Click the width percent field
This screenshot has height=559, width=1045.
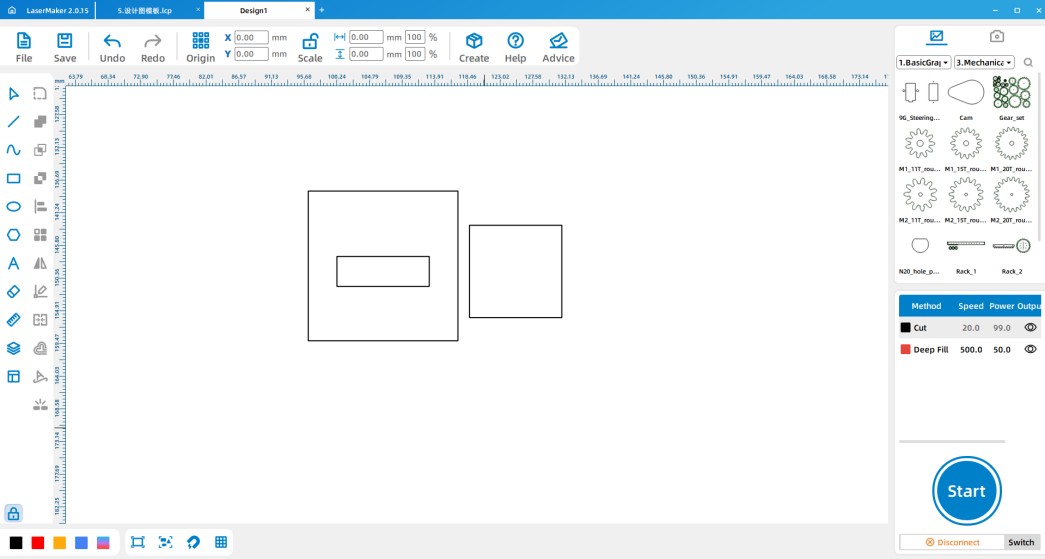415,37
